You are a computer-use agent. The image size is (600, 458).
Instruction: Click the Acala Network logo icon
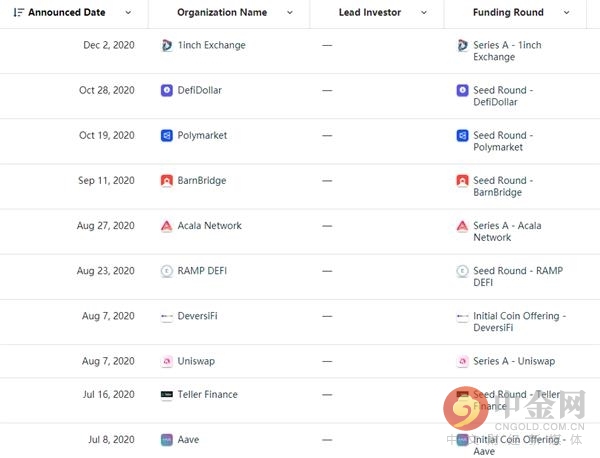pos(166,226)
